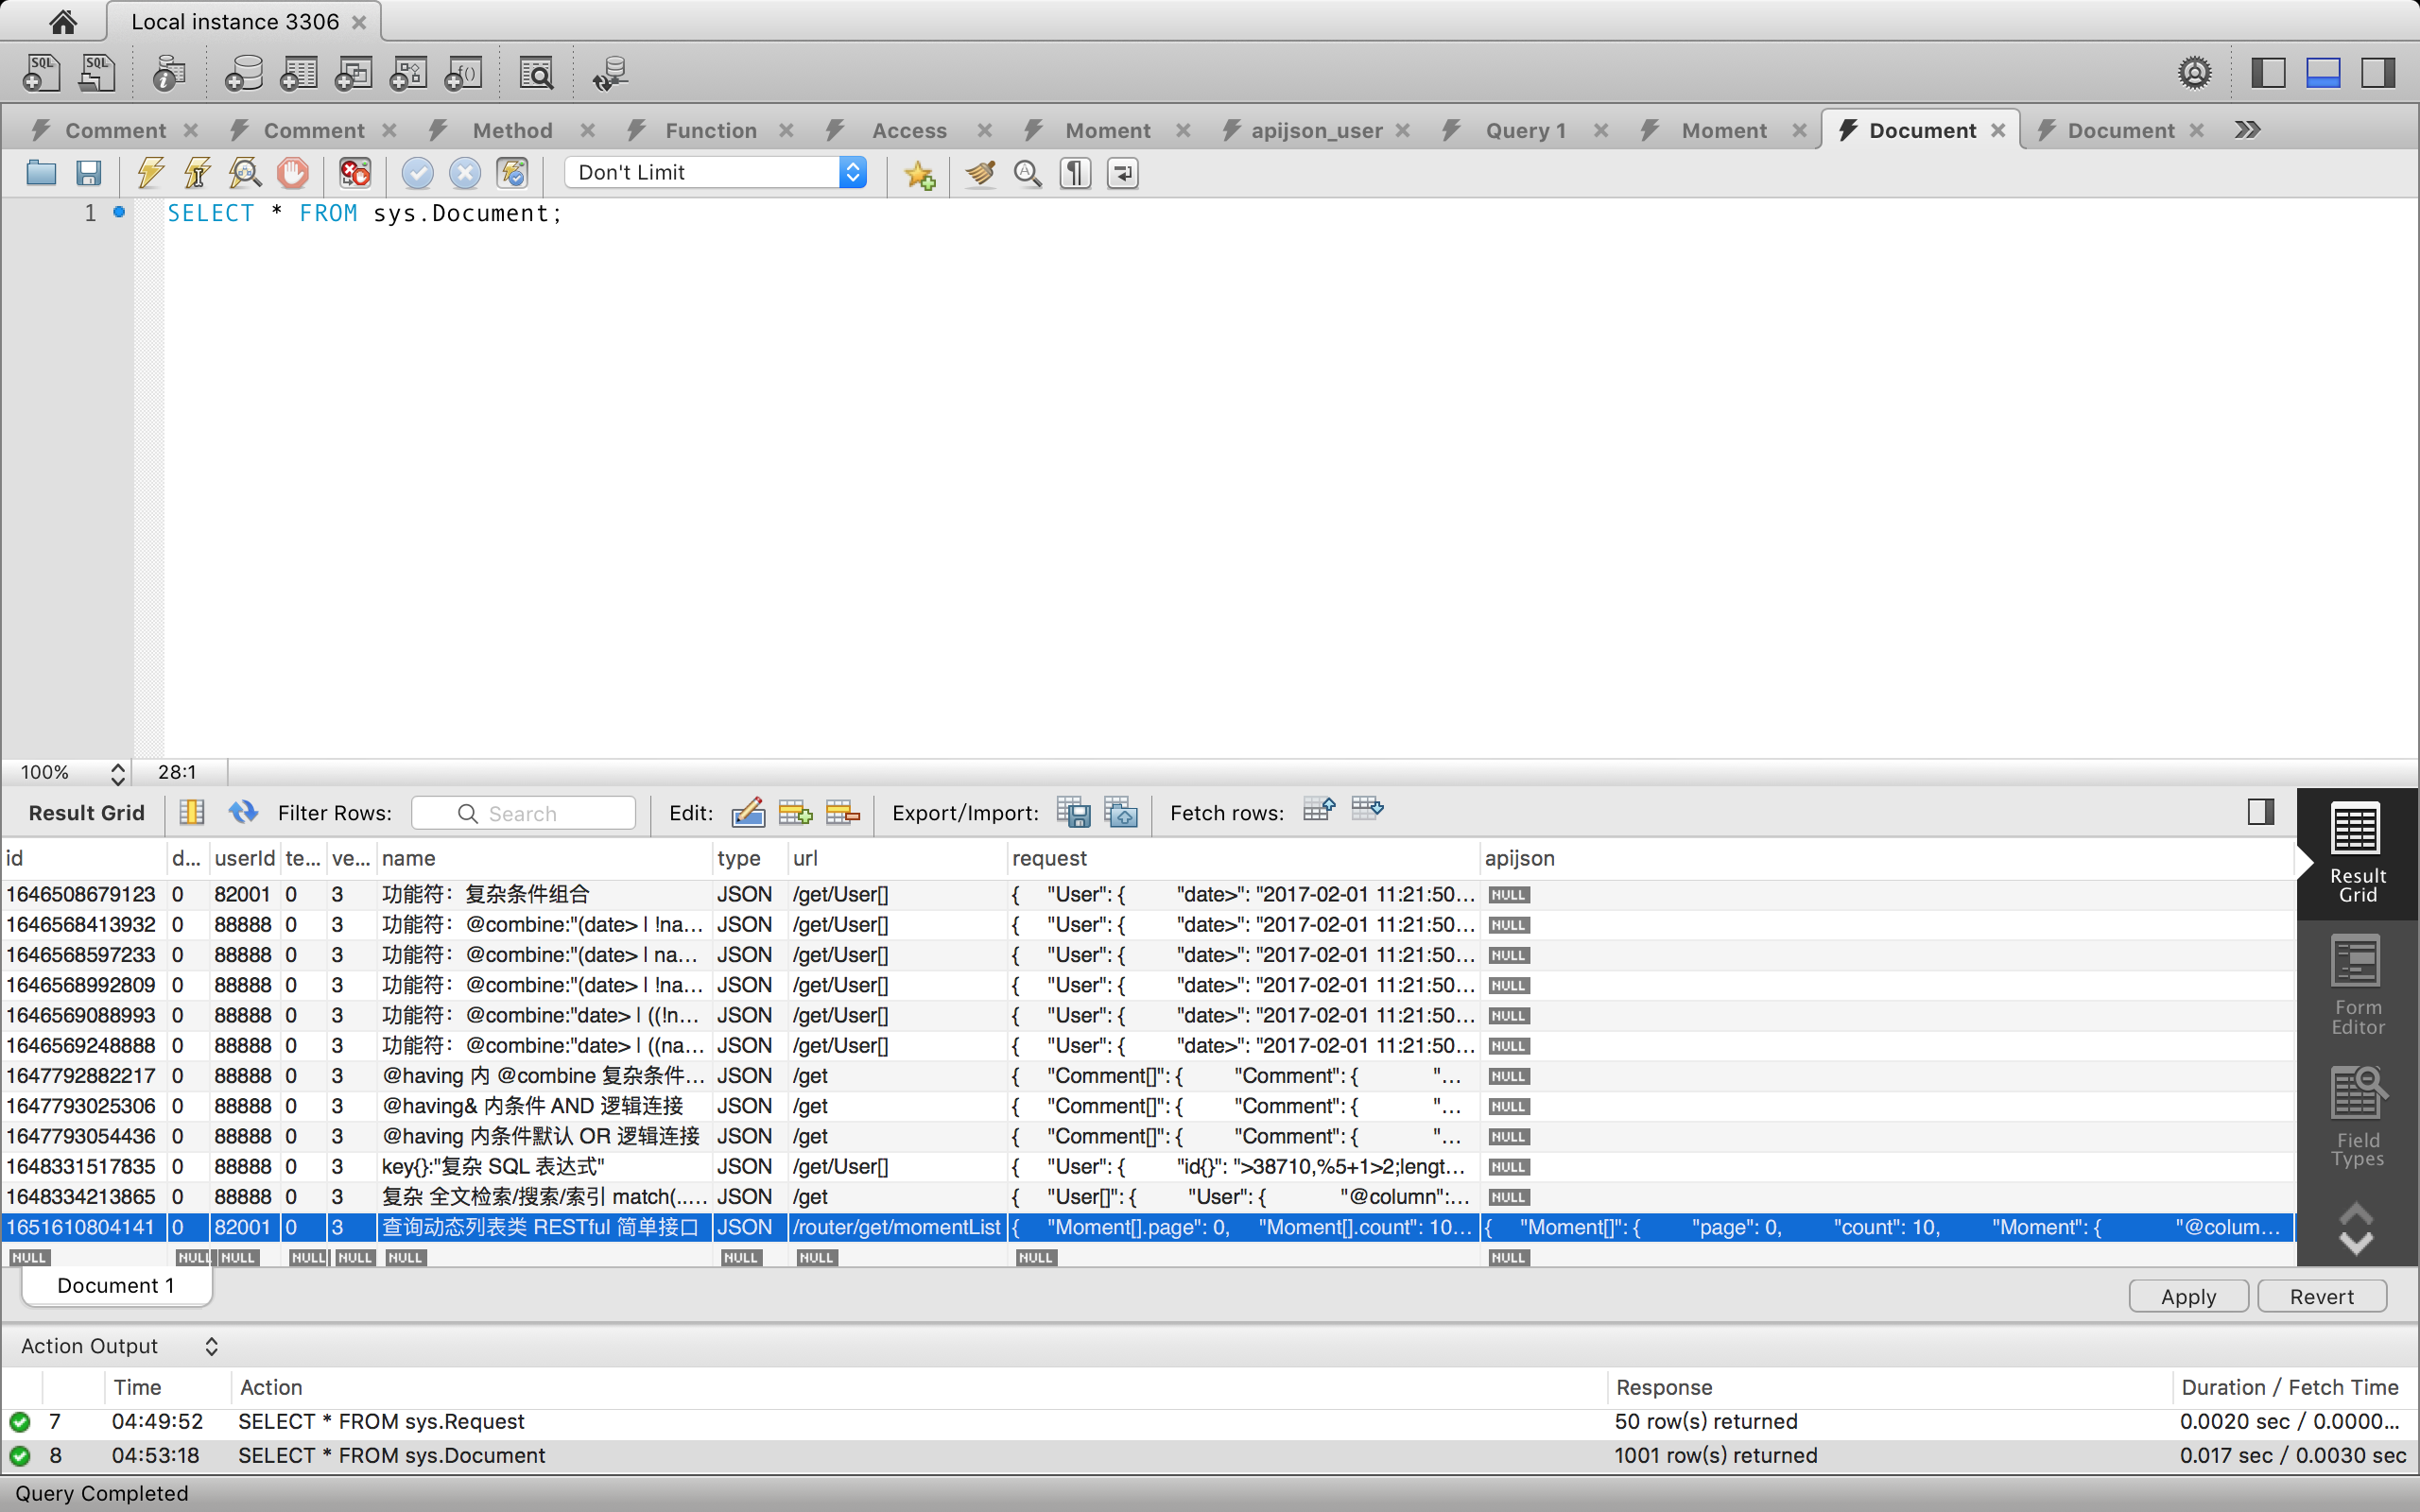Viewport: 2420px width, 1512px height.
Task: Apply pending result grid changes
Action: coord(2188,1296)
